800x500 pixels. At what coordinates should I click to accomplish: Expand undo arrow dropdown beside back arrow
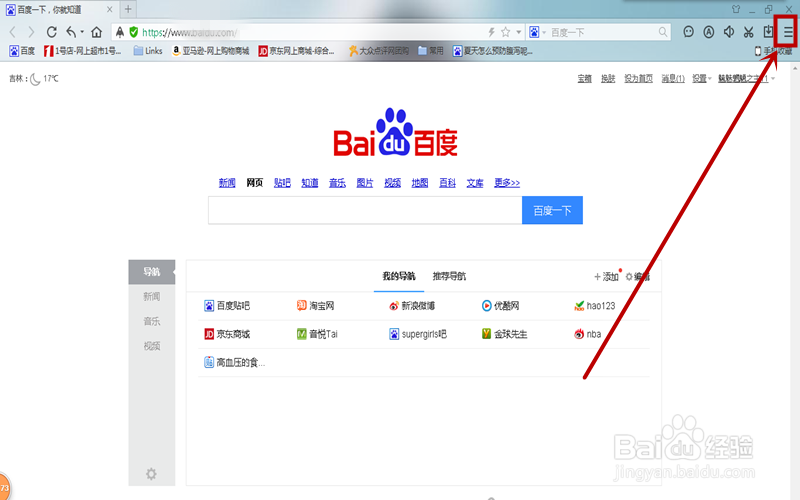(x=82, y=32)
